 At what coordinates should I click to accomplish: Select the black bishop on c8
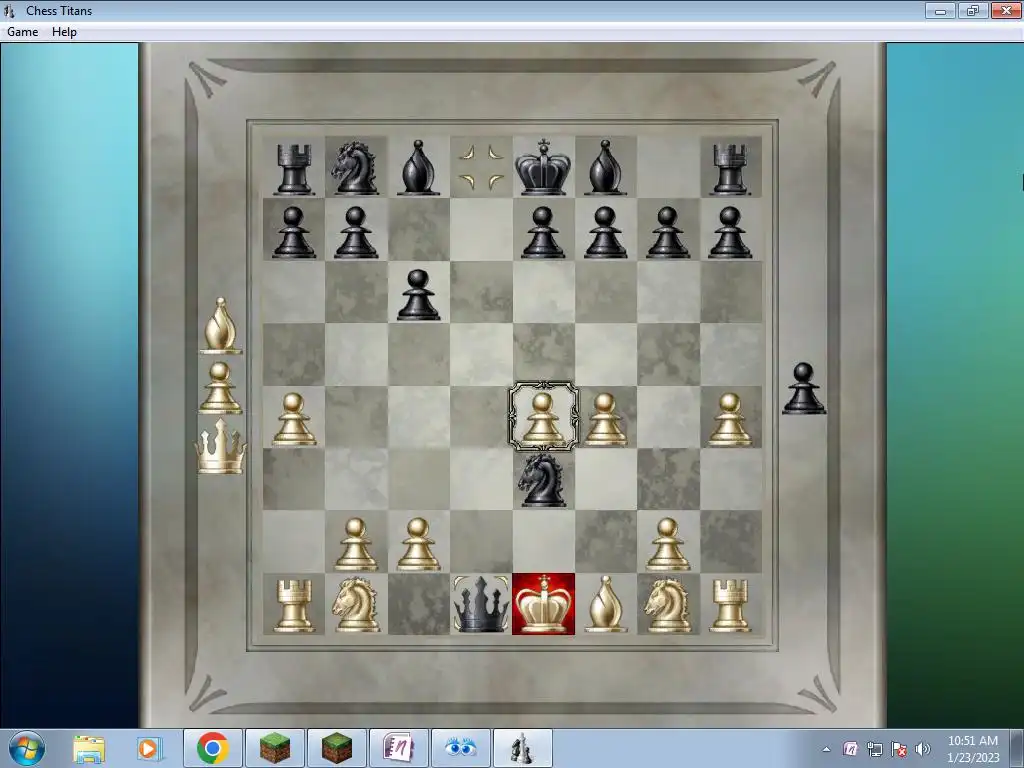tap(418, 168)
